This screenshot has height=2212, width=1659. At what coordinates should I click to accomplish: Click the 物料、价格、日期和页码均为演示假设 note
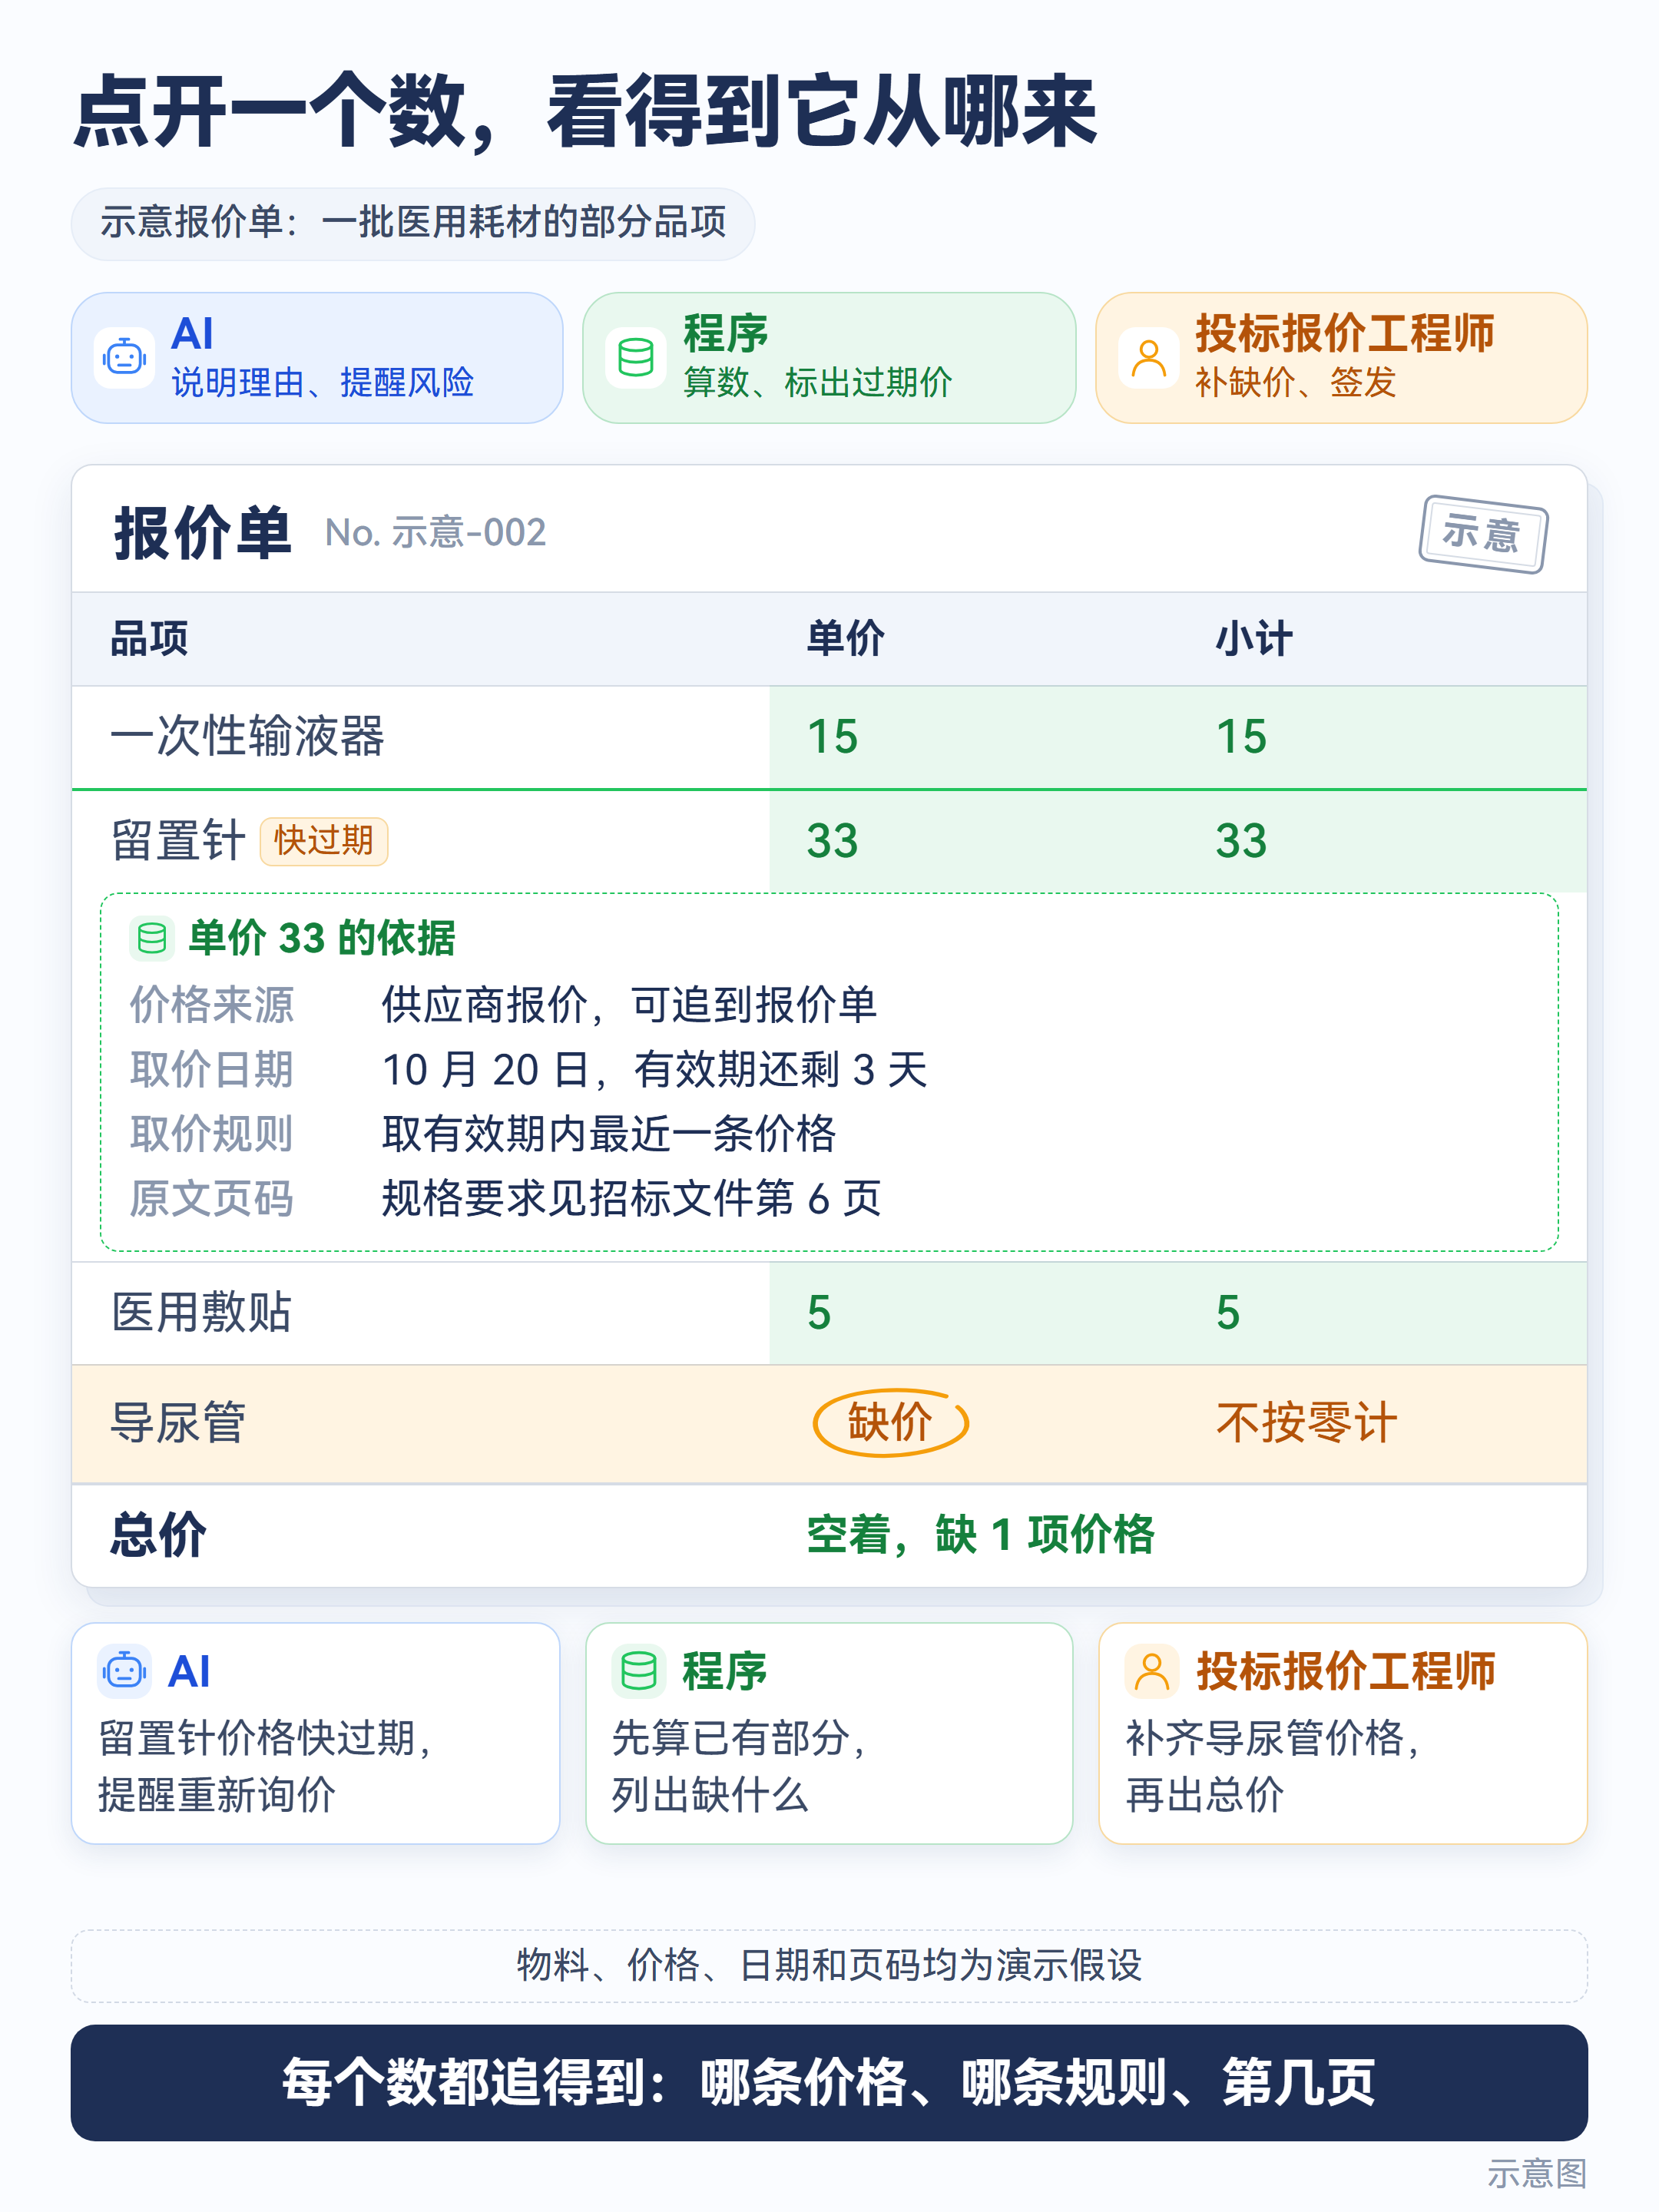(x=829, y=1965)
